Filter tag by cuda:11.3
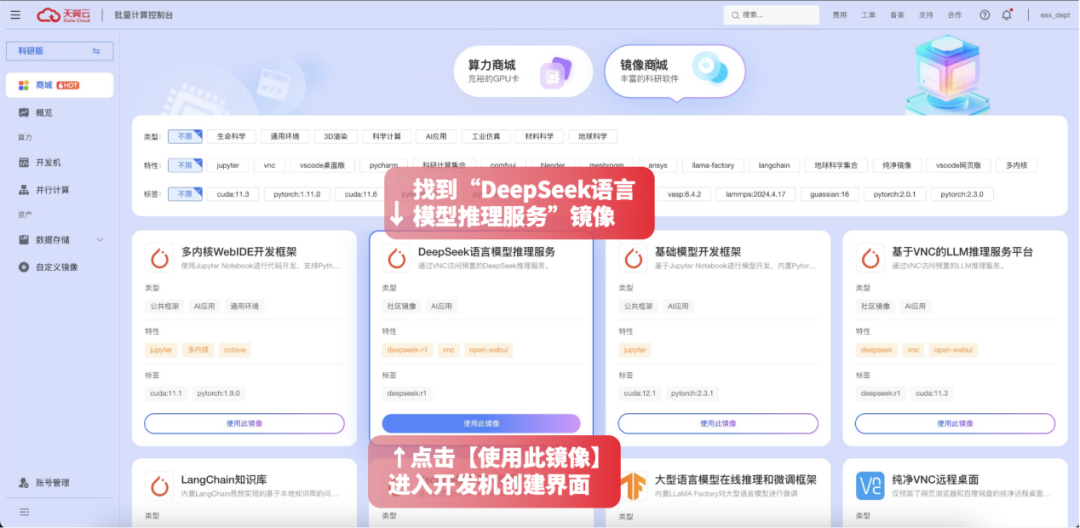This screenshot has width=1080, height=528. pyautogui.click(x=233, y=194)
